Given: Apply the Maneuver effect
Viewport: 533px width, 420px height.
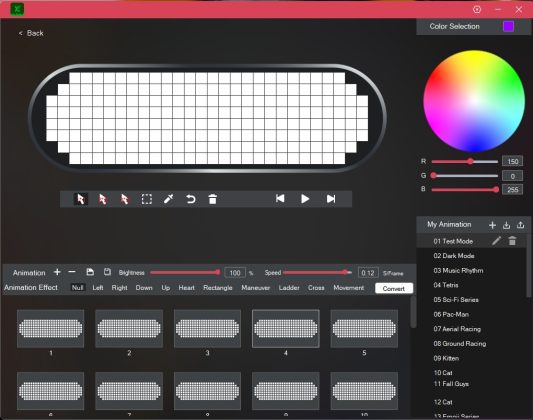Looking at the screenshot, I should point(256,287).
